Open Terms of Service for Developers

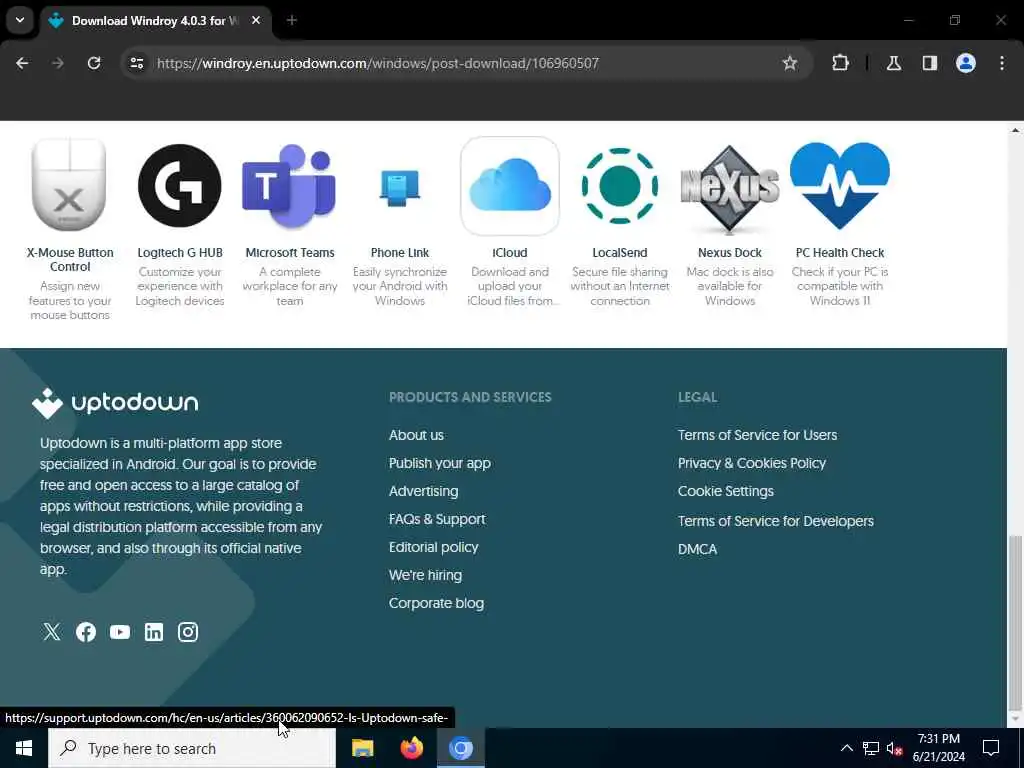[x=775, y=521]
